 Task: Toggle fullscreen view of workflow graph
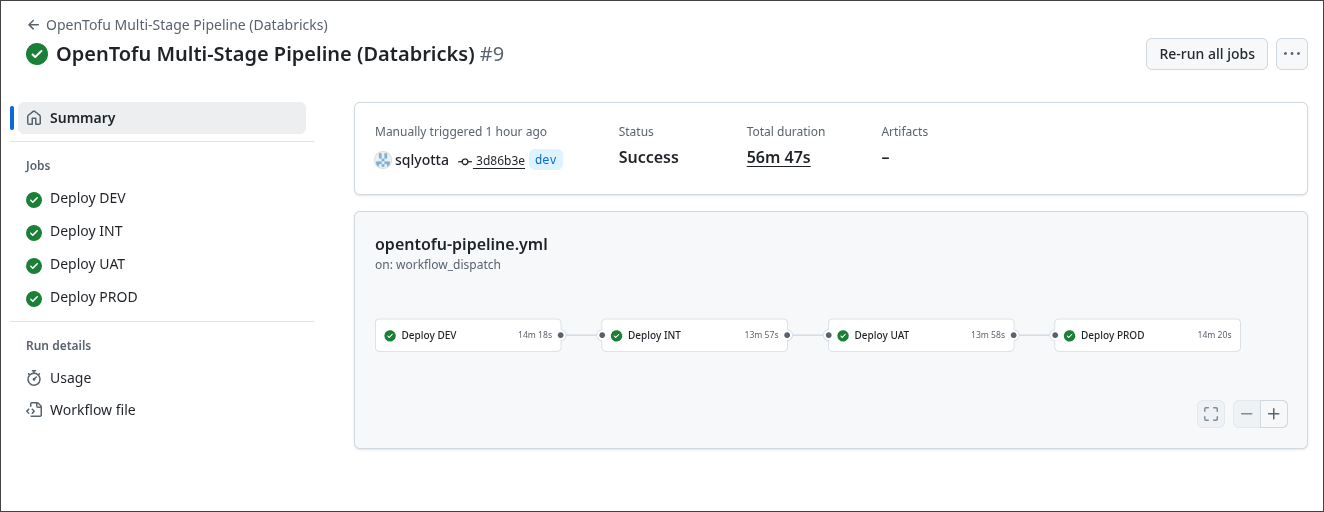tap(1211, 414)
